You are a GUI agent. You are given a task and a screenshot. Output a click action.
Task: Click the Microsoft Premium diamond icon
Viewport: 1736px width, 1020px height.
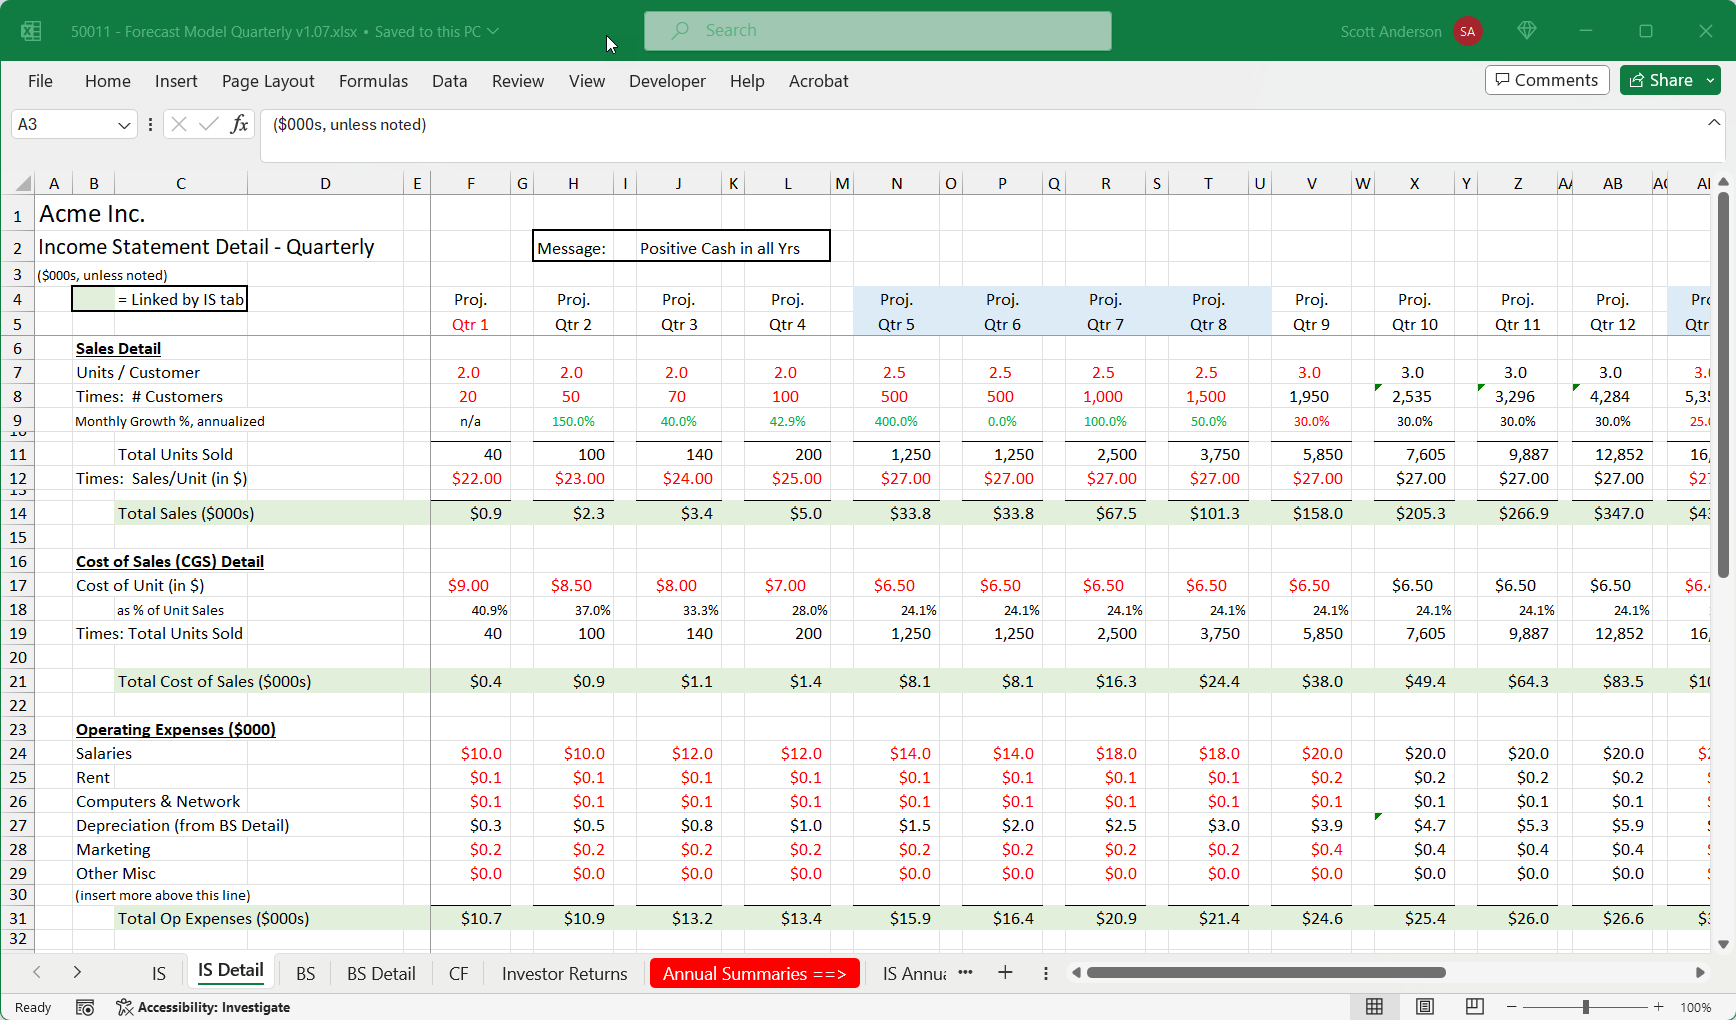1526,31
